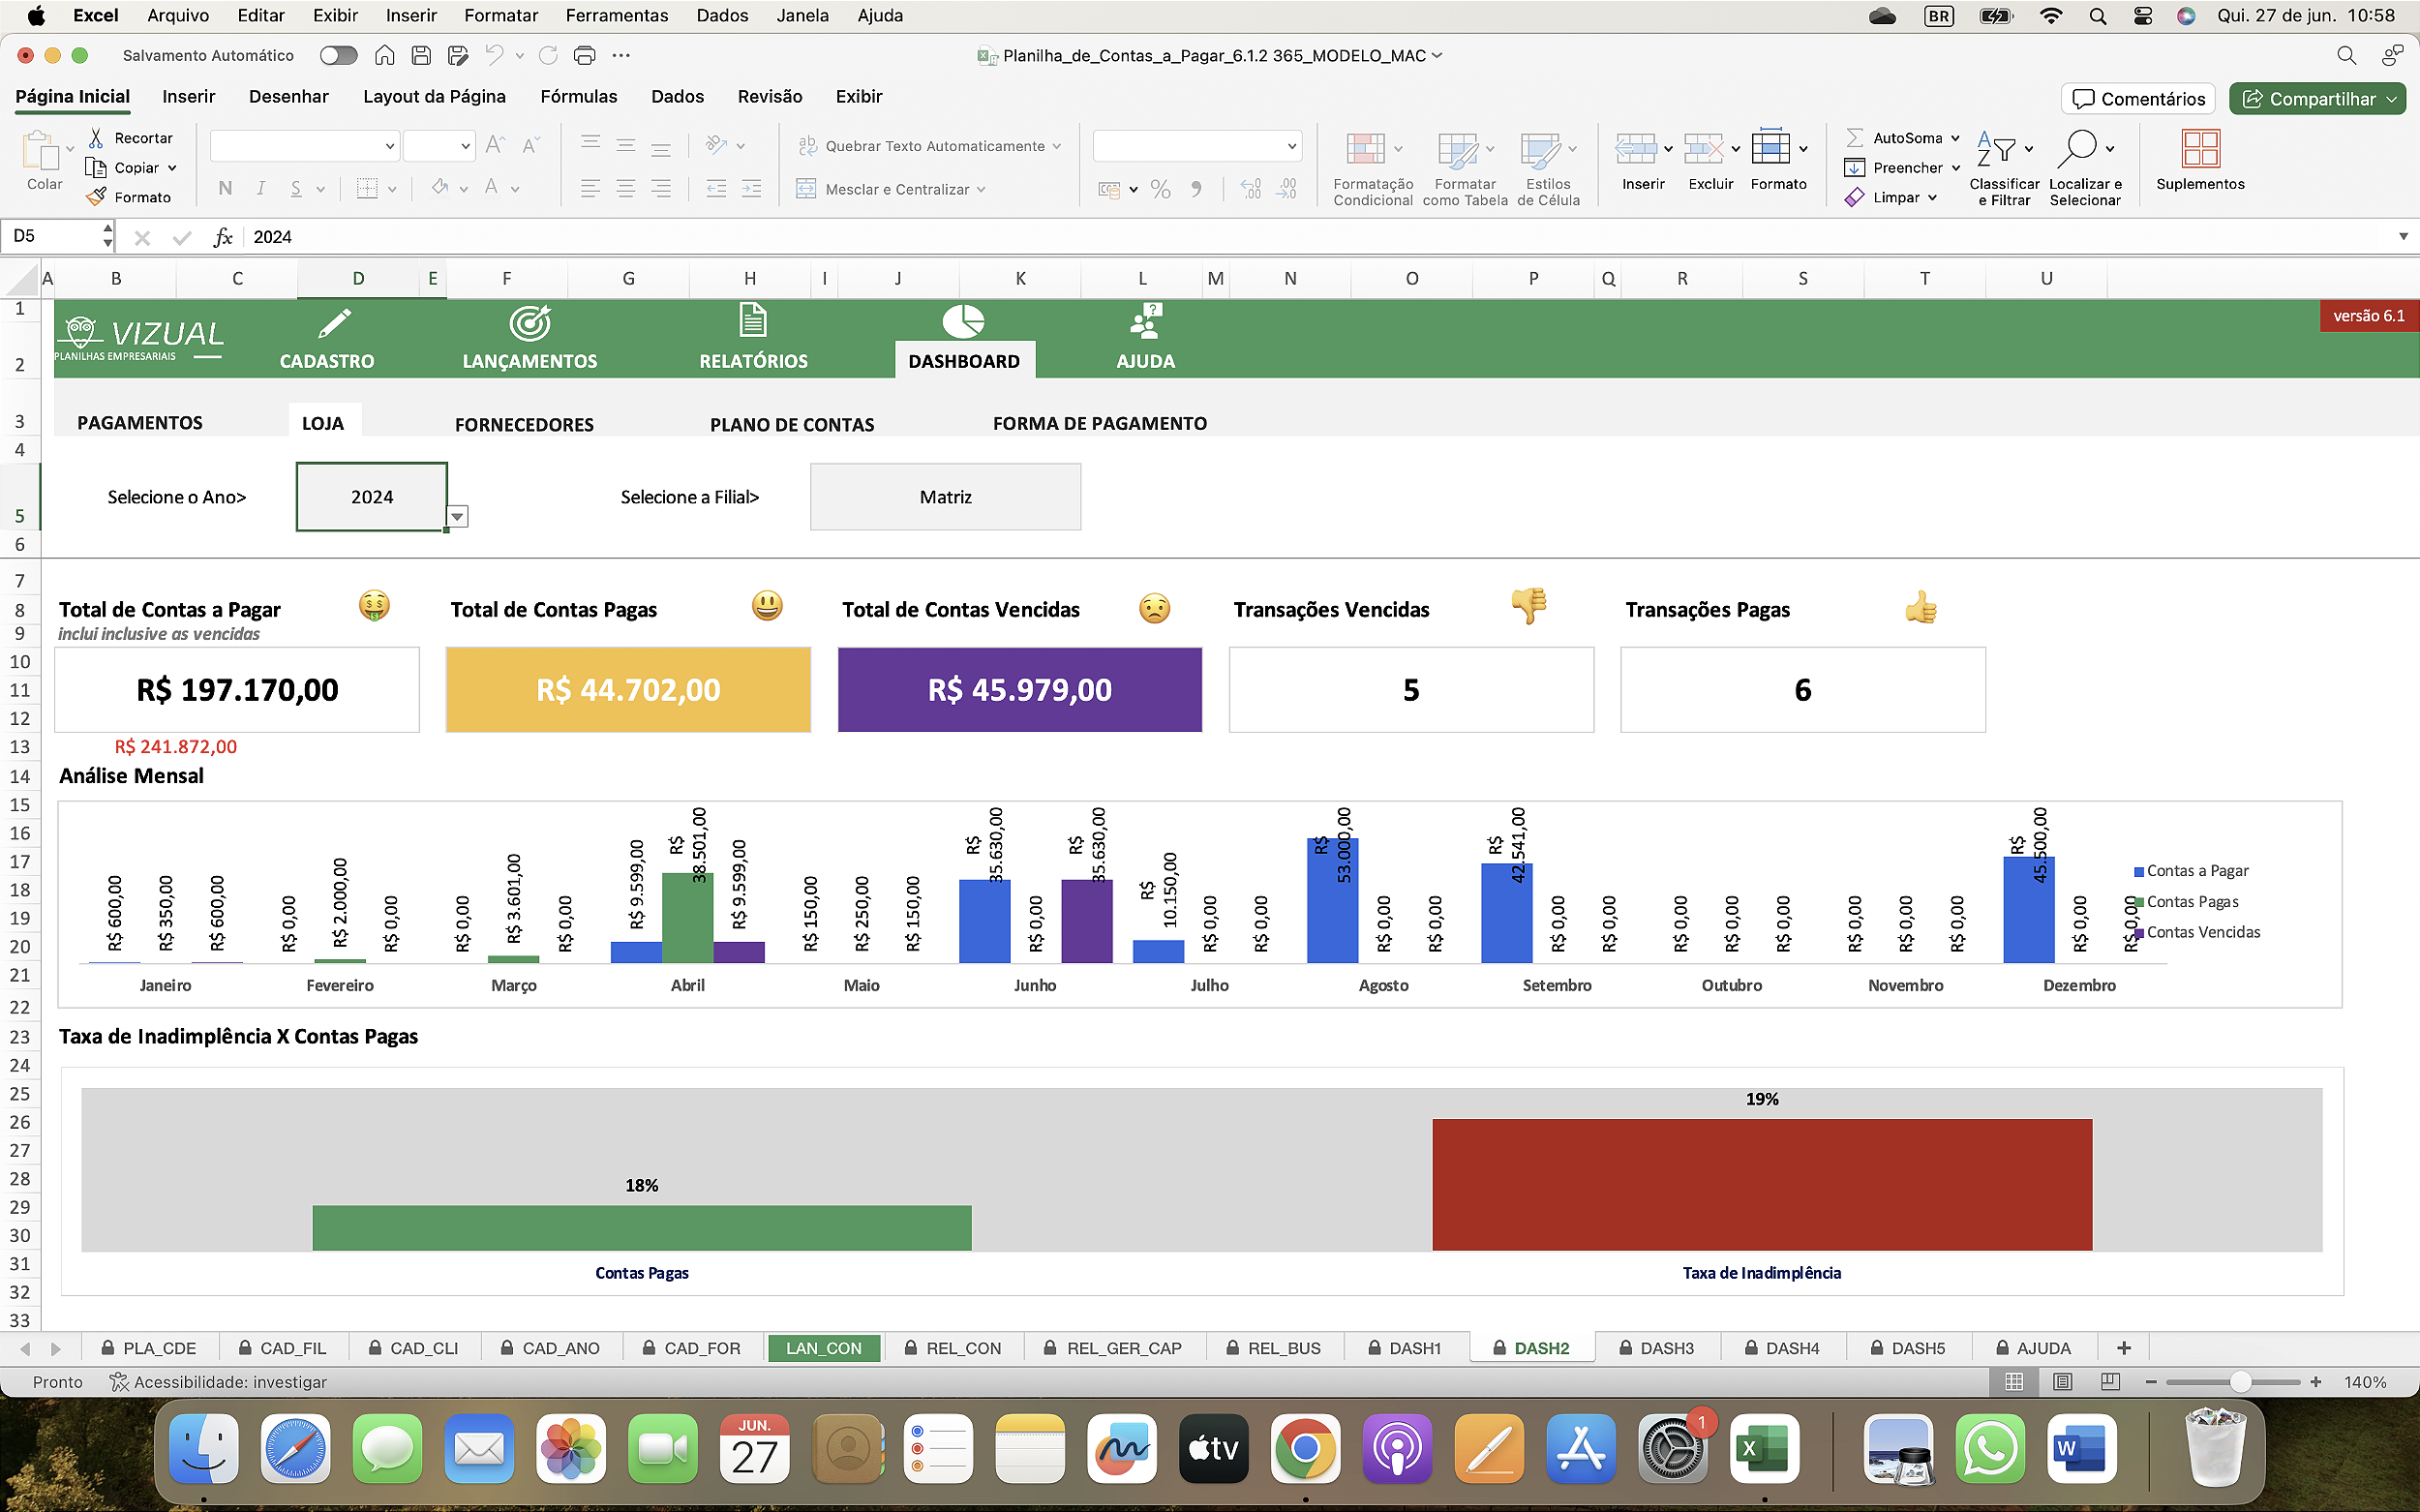Click the FORNECEDORES dashboard link
This screenshot has height=1512, width=2420.
point(524,425)
